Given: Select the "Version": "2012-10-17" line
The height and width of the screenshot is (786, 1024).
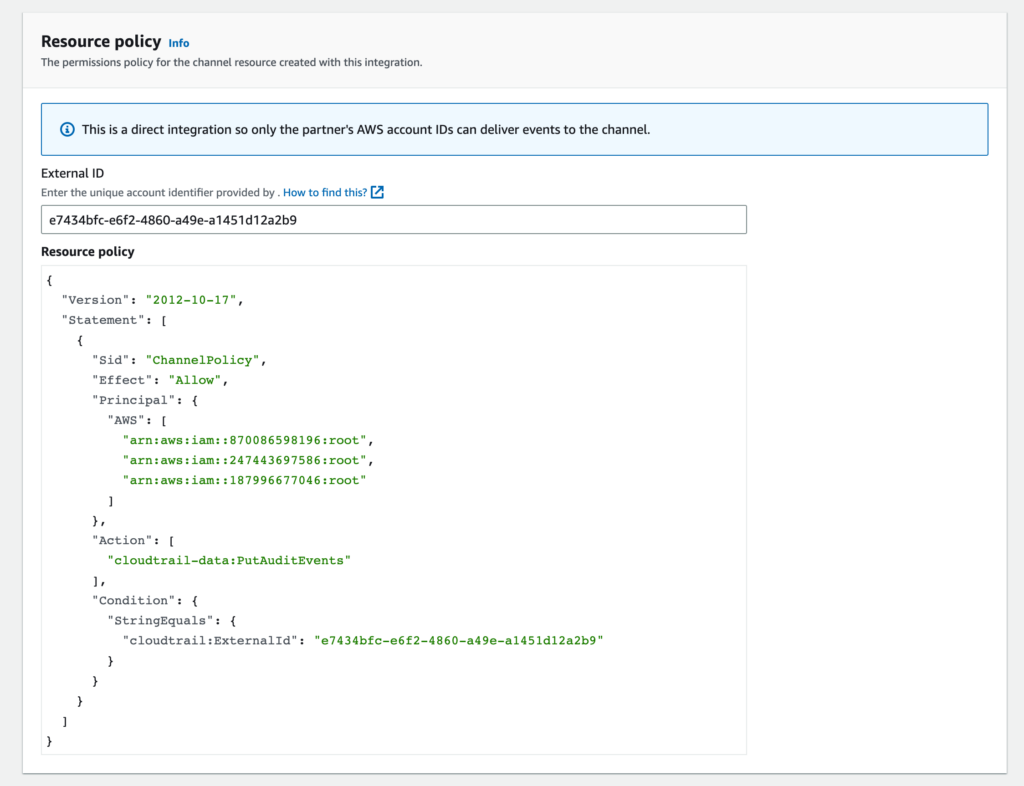Looking at the screenshot, I should coord(152,300).
